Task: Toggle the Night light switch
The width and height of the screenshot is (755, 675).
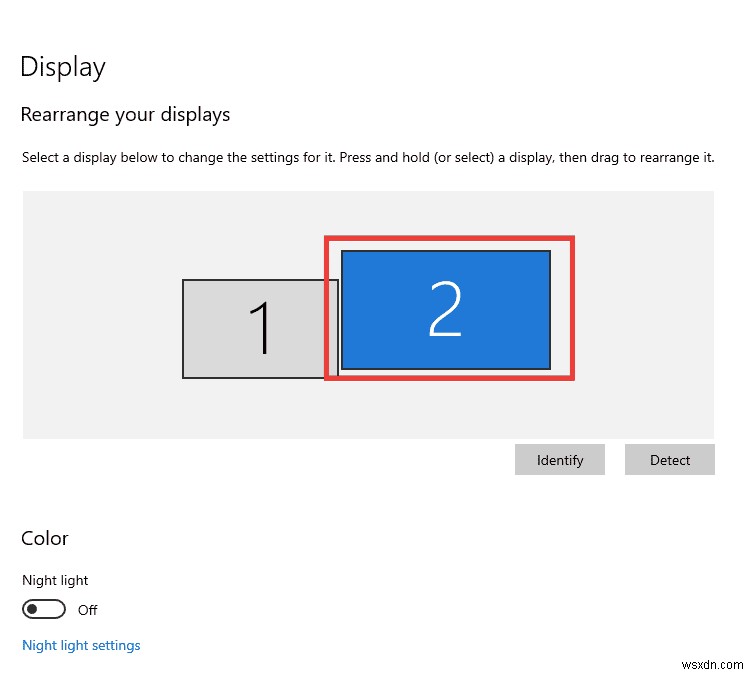Action: click(44, 609)
